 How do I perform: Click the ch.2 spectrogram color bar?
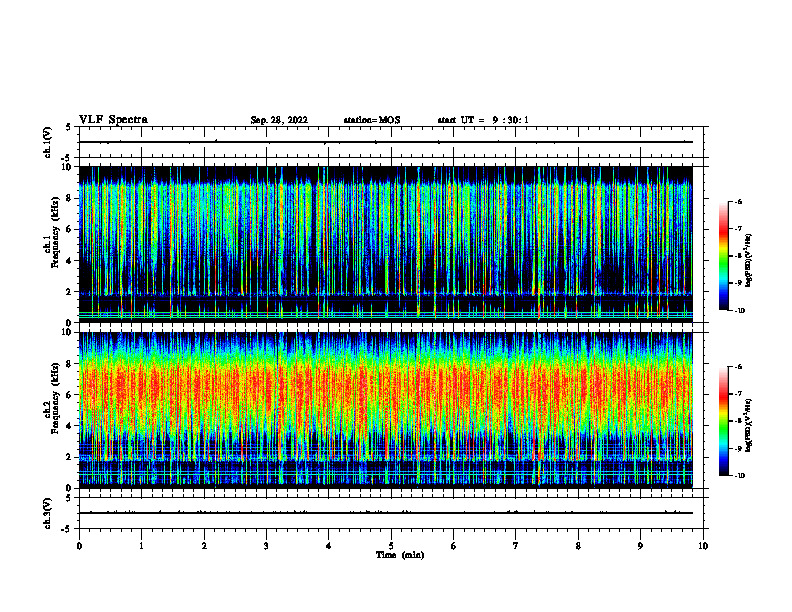pos(723,421)
